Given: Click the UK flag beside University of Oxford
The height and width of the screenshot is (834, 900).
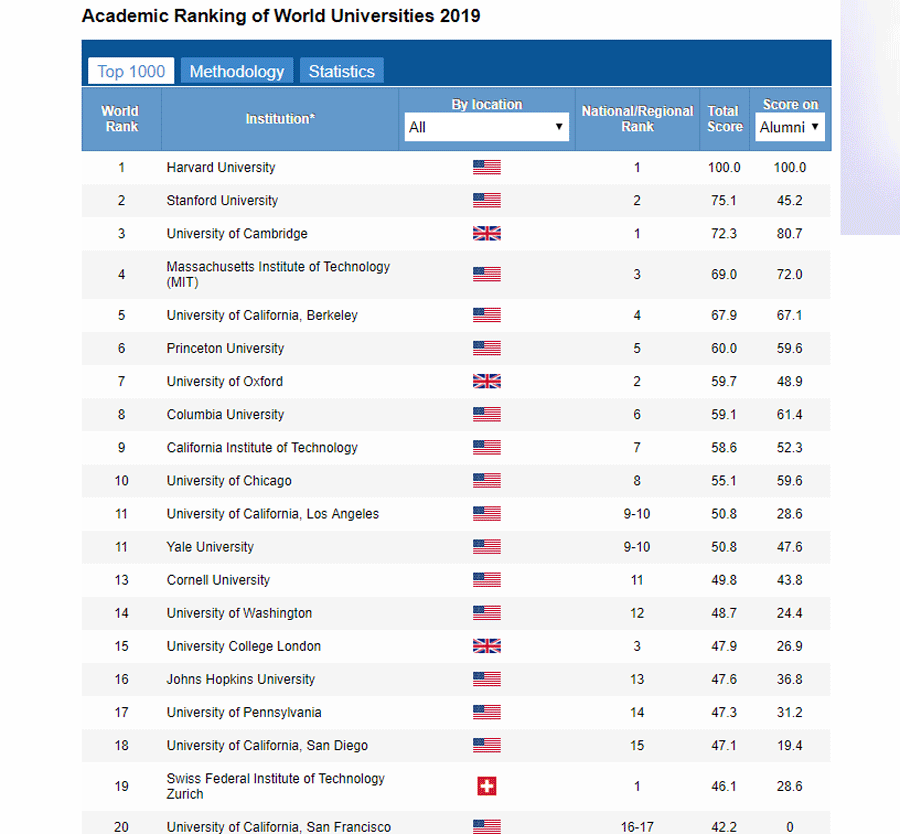Looking at the screenshot, I should (486, 381).
